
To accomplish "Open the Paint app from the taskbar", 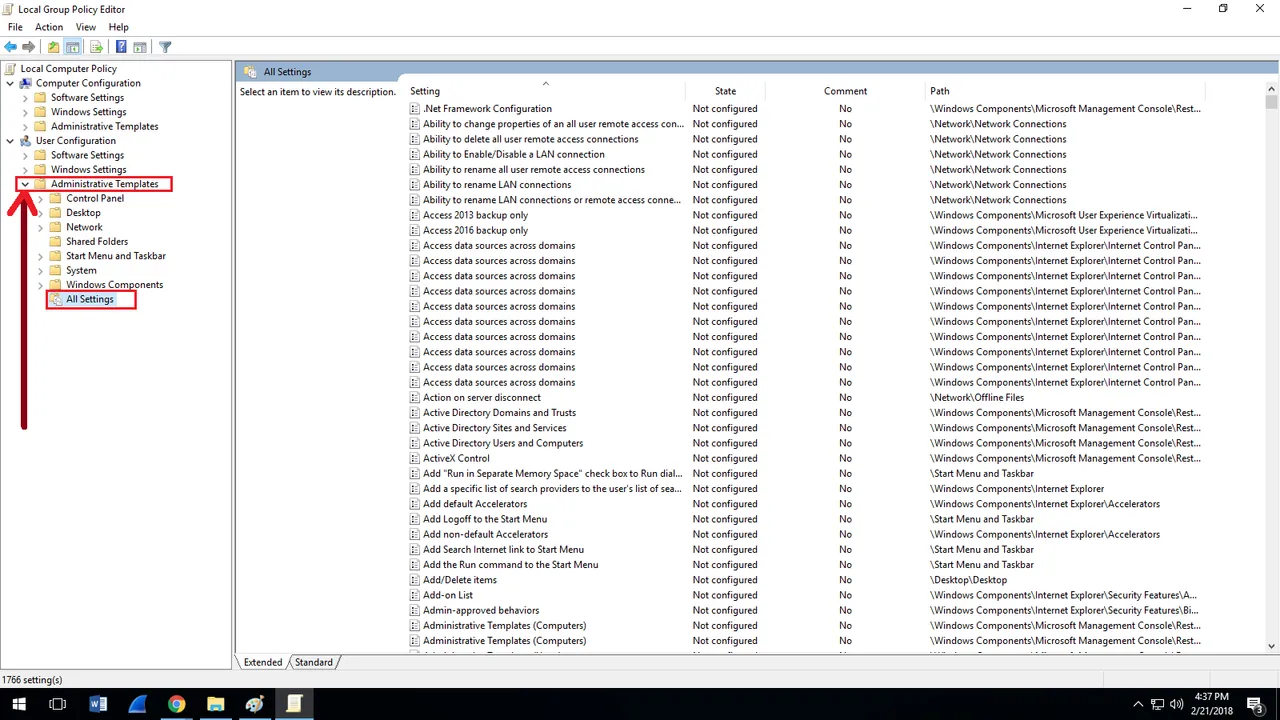I will point(254,704).
